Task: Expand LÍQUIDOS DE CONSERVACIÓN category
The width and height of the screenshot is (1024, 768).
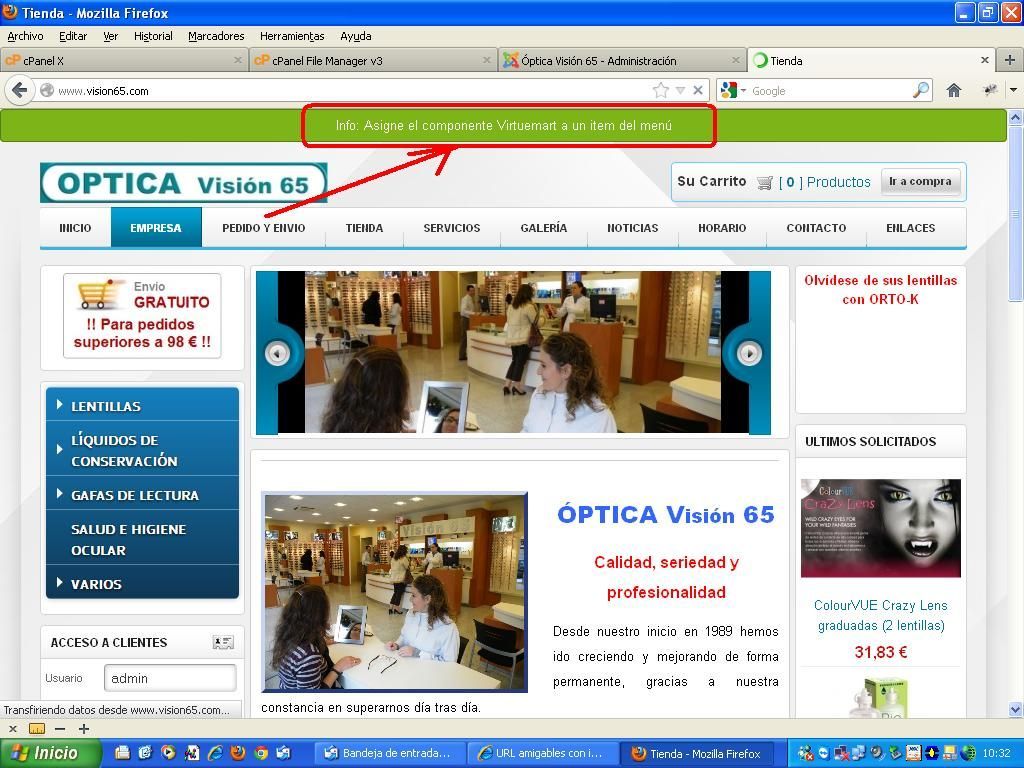Action: 142,450
